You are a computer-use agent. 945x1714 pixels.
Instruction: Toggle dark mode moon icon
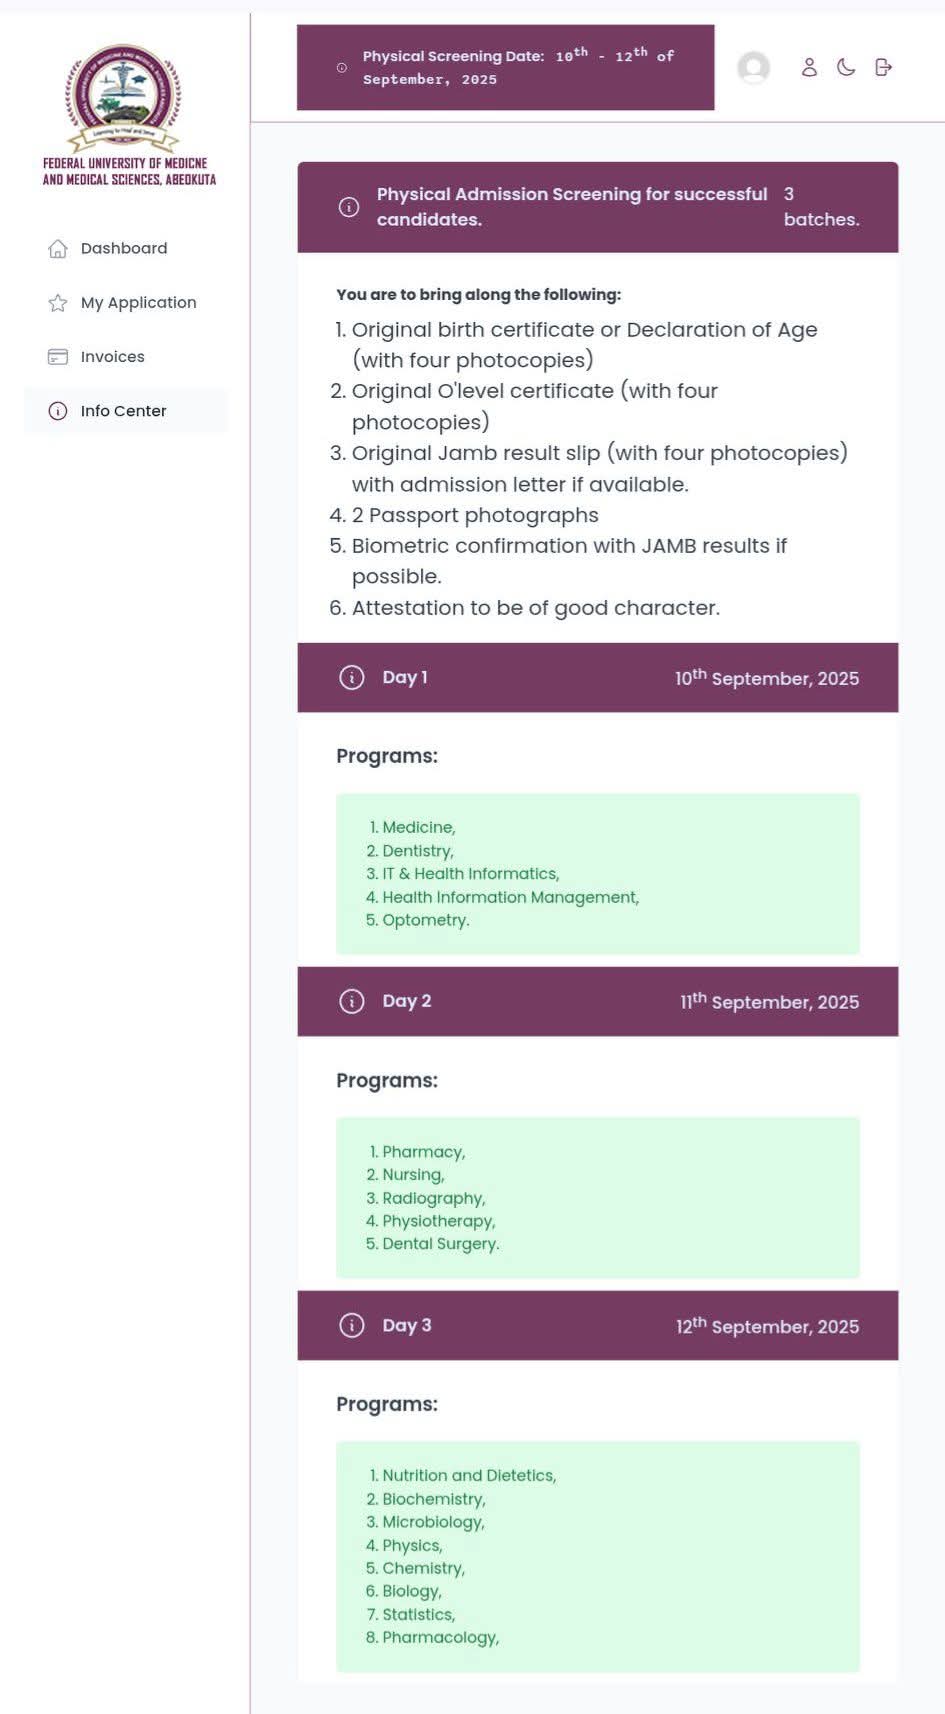click(x=846, y=67)
